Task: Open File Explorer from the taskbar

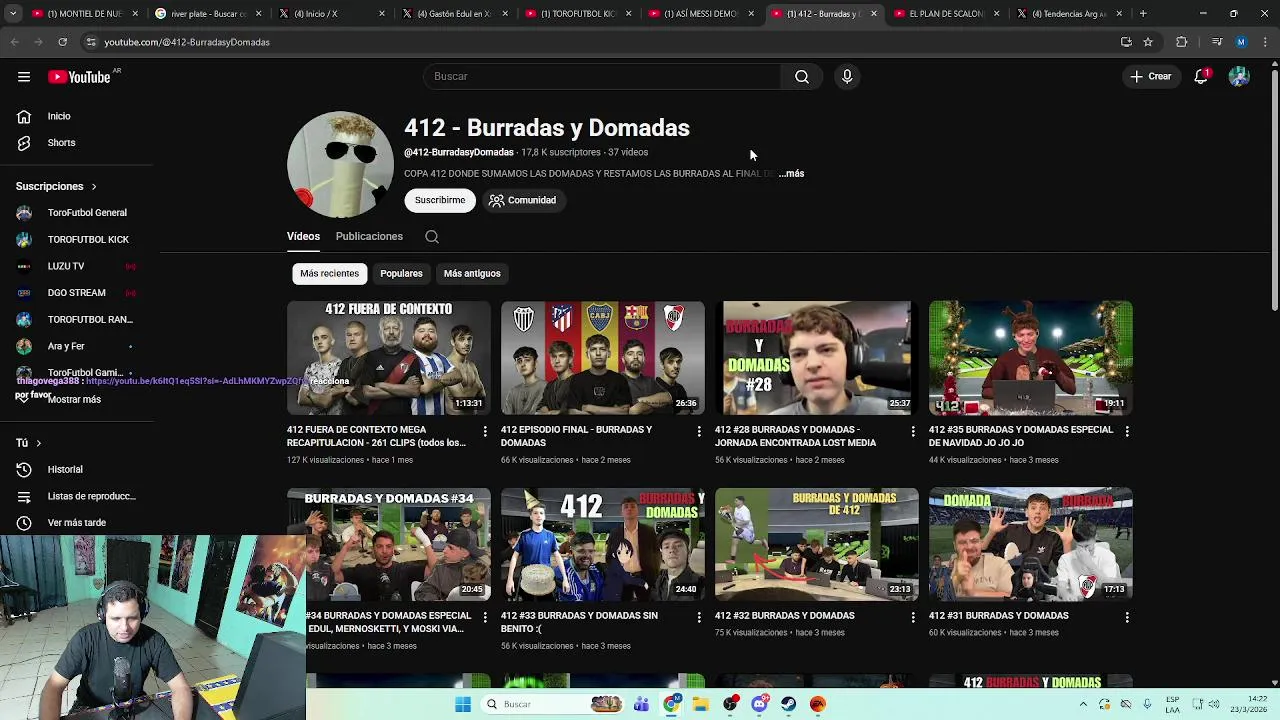Action: (701, 704)
